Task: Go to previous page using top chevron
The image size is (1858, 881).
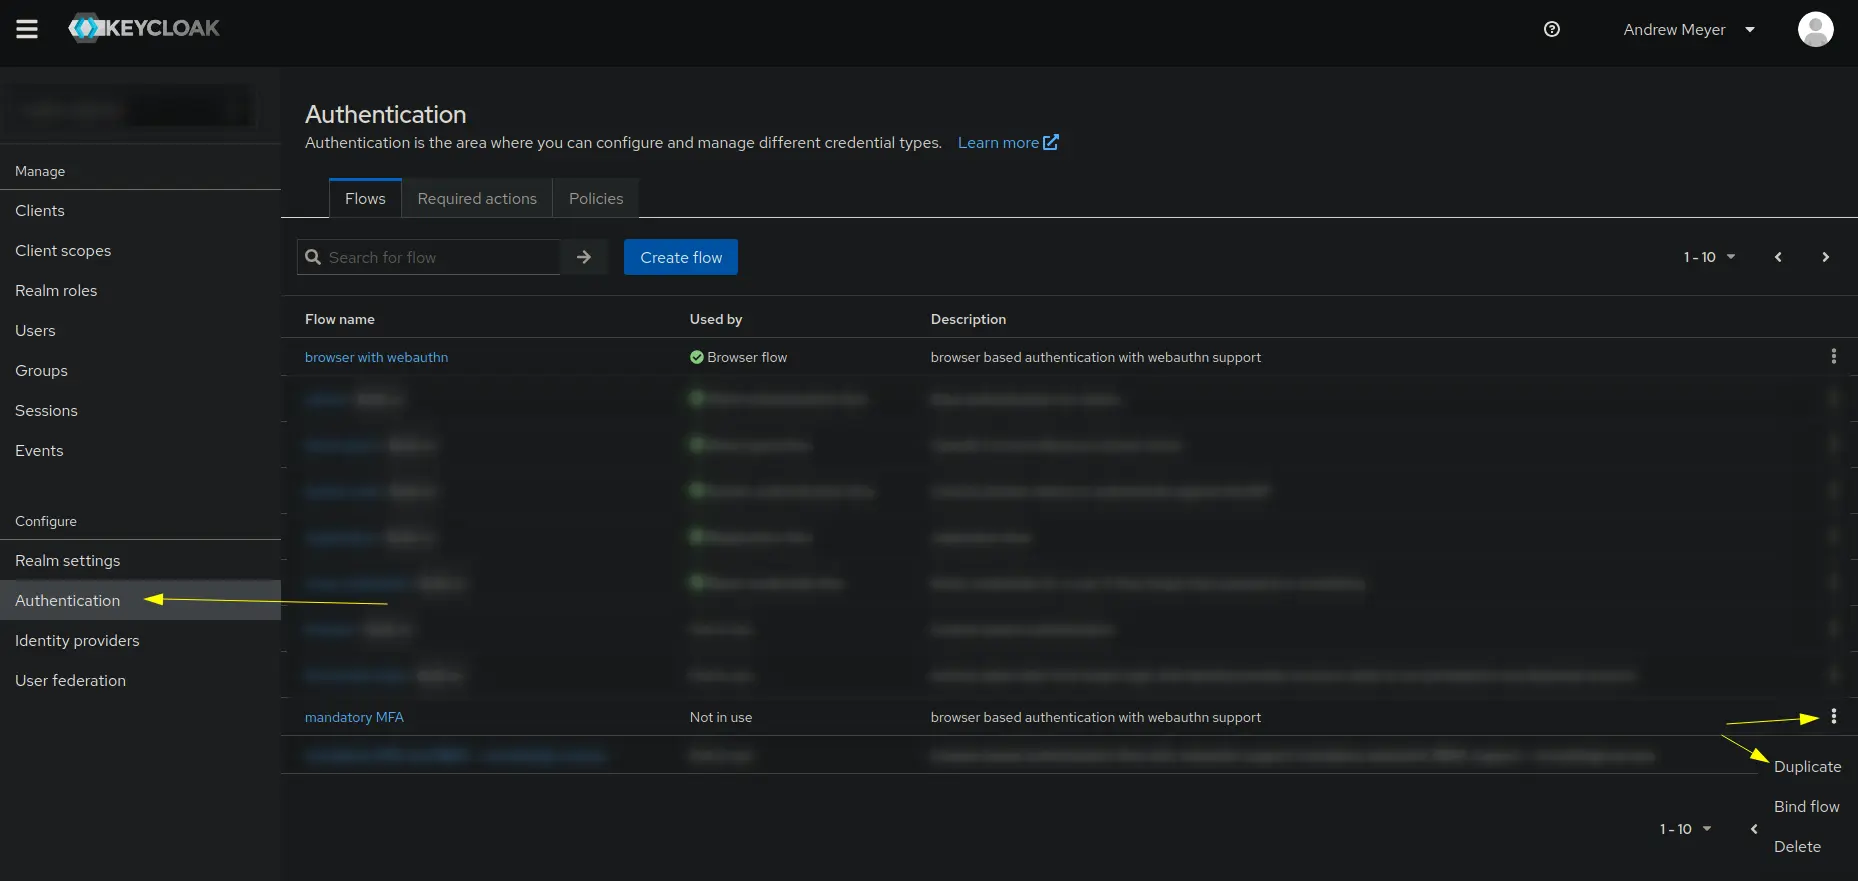Action: pos(1778,257)
